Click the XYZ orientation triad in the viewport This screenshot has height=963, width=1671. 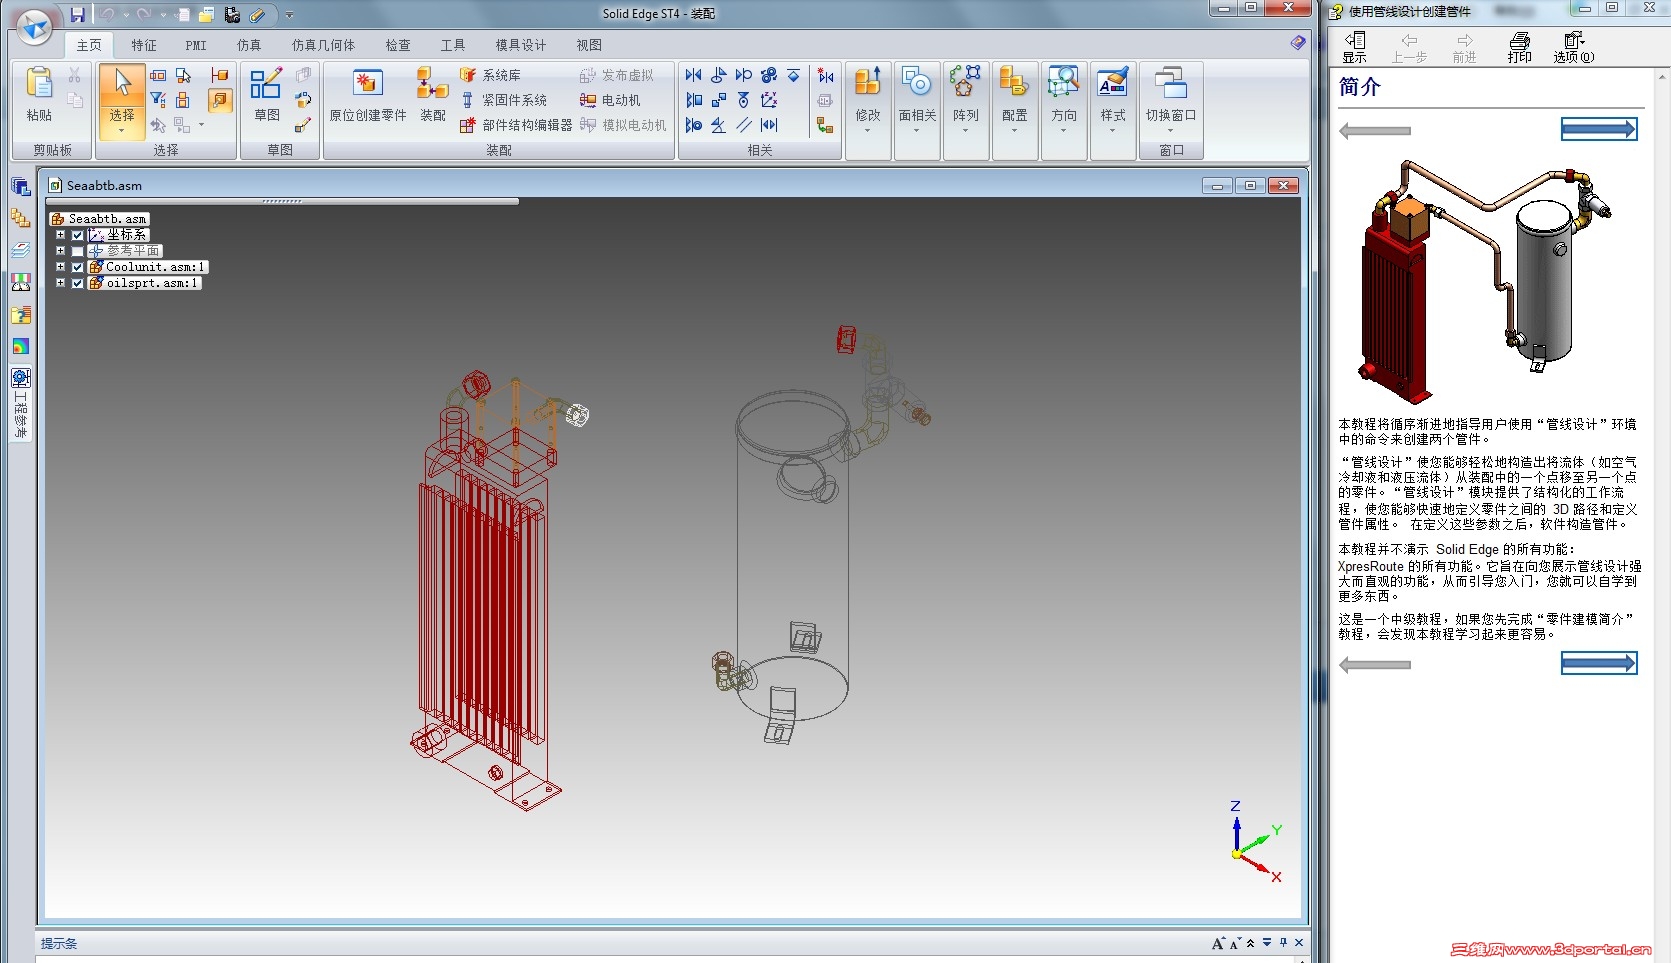click(x=1255, y=842)
